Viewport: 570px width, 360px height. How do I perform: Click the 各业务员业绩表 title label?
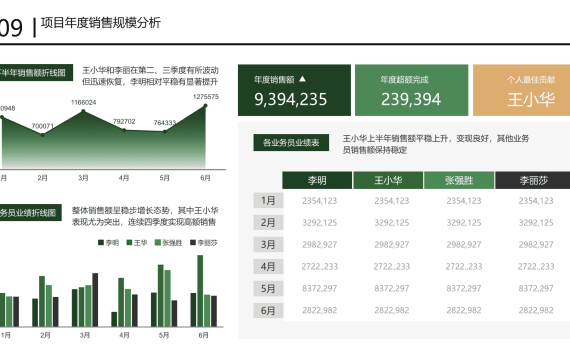pos(291,143)
